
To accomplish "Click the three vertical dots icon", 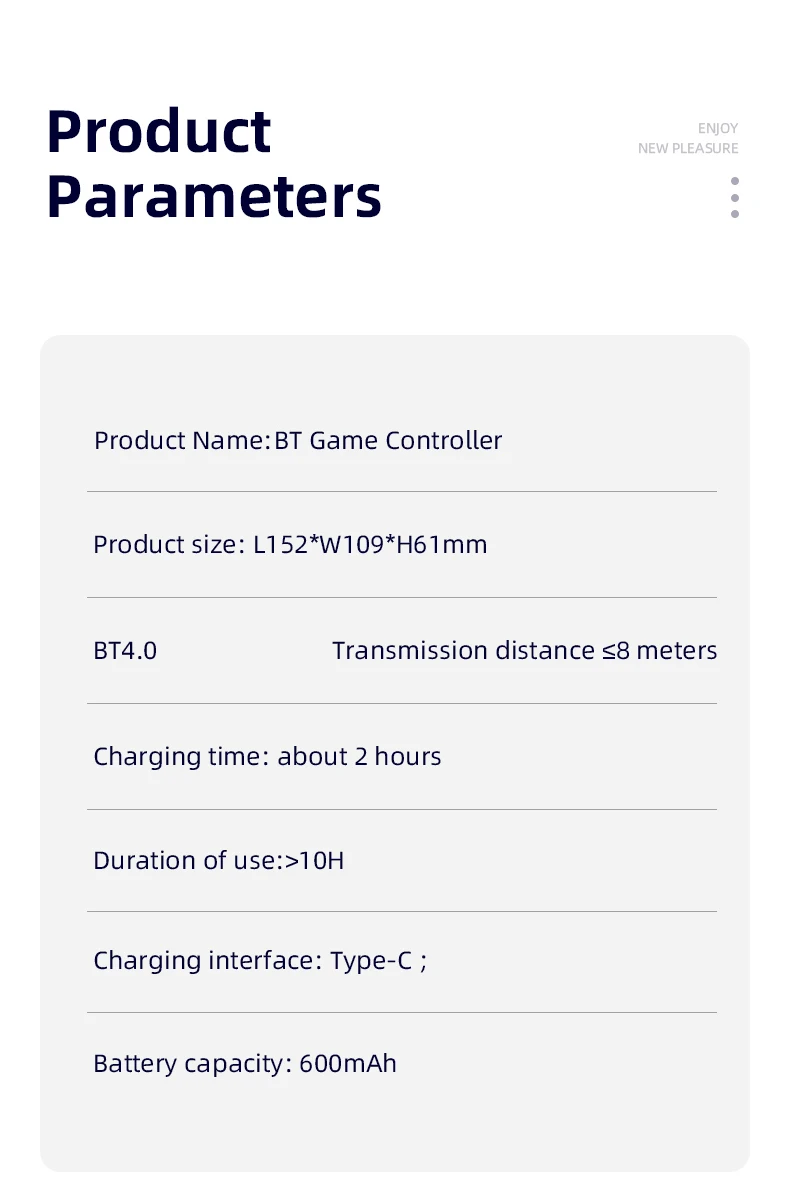I will [735, 198].
